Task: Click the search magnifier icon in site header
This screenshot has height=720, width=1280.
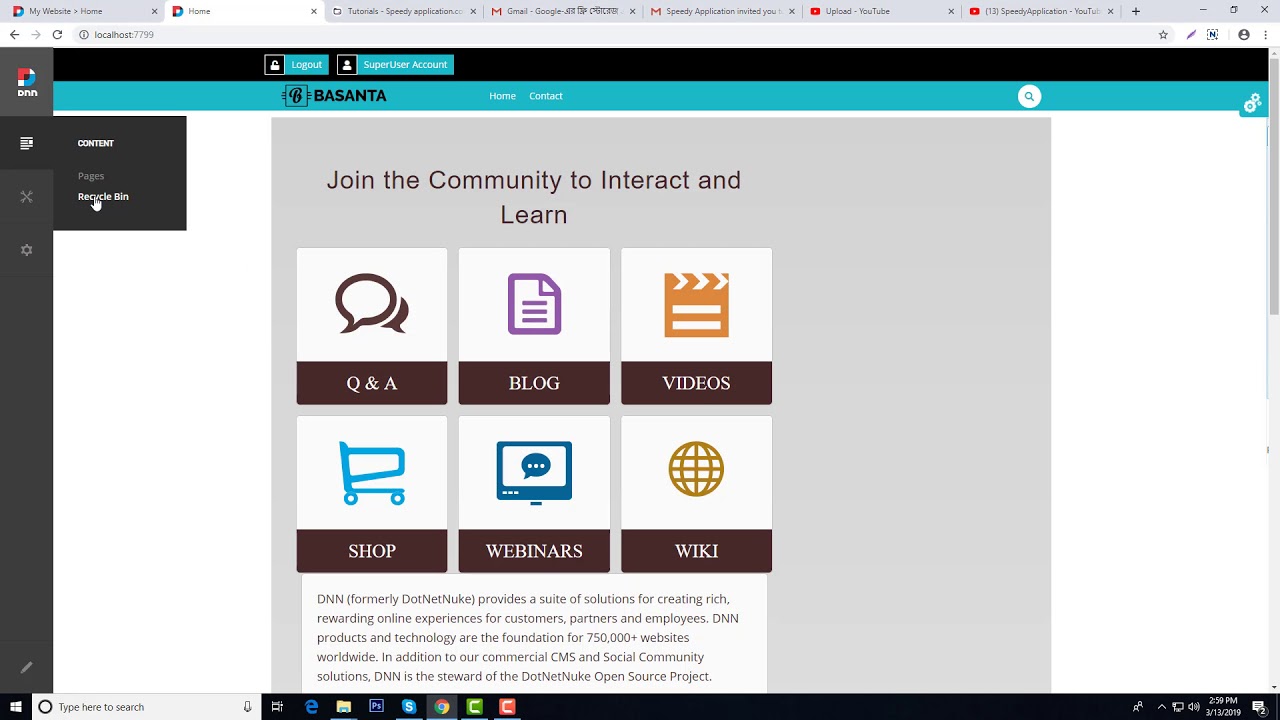Action: [1029, 96]
